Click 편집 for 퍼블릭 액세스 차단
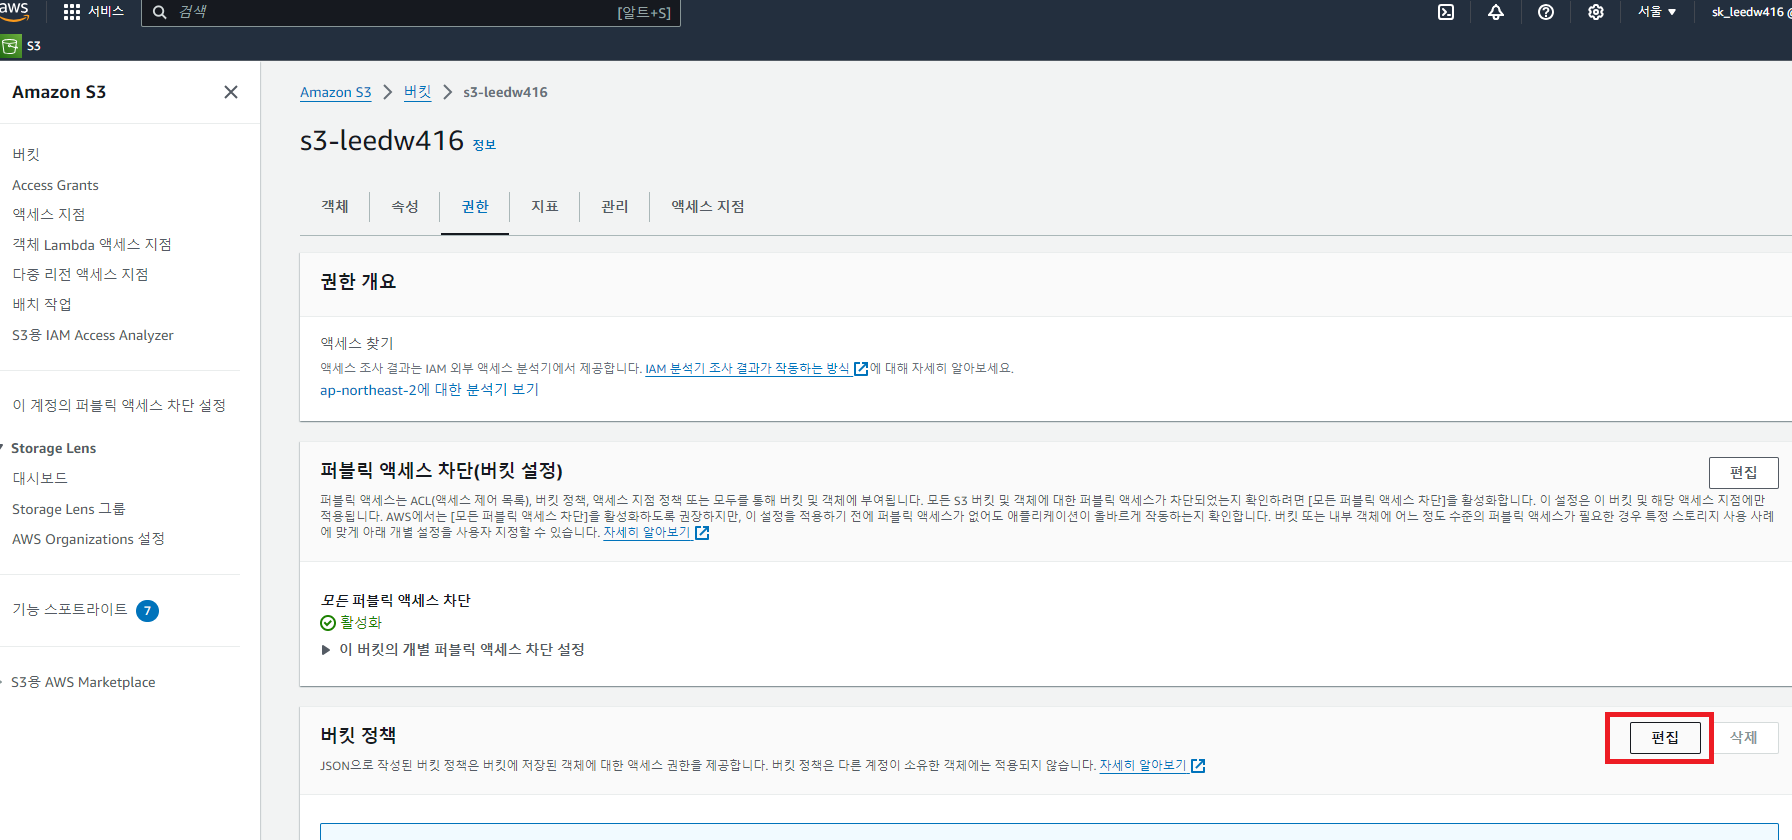1792x840 pixels. coord(1743,472)
